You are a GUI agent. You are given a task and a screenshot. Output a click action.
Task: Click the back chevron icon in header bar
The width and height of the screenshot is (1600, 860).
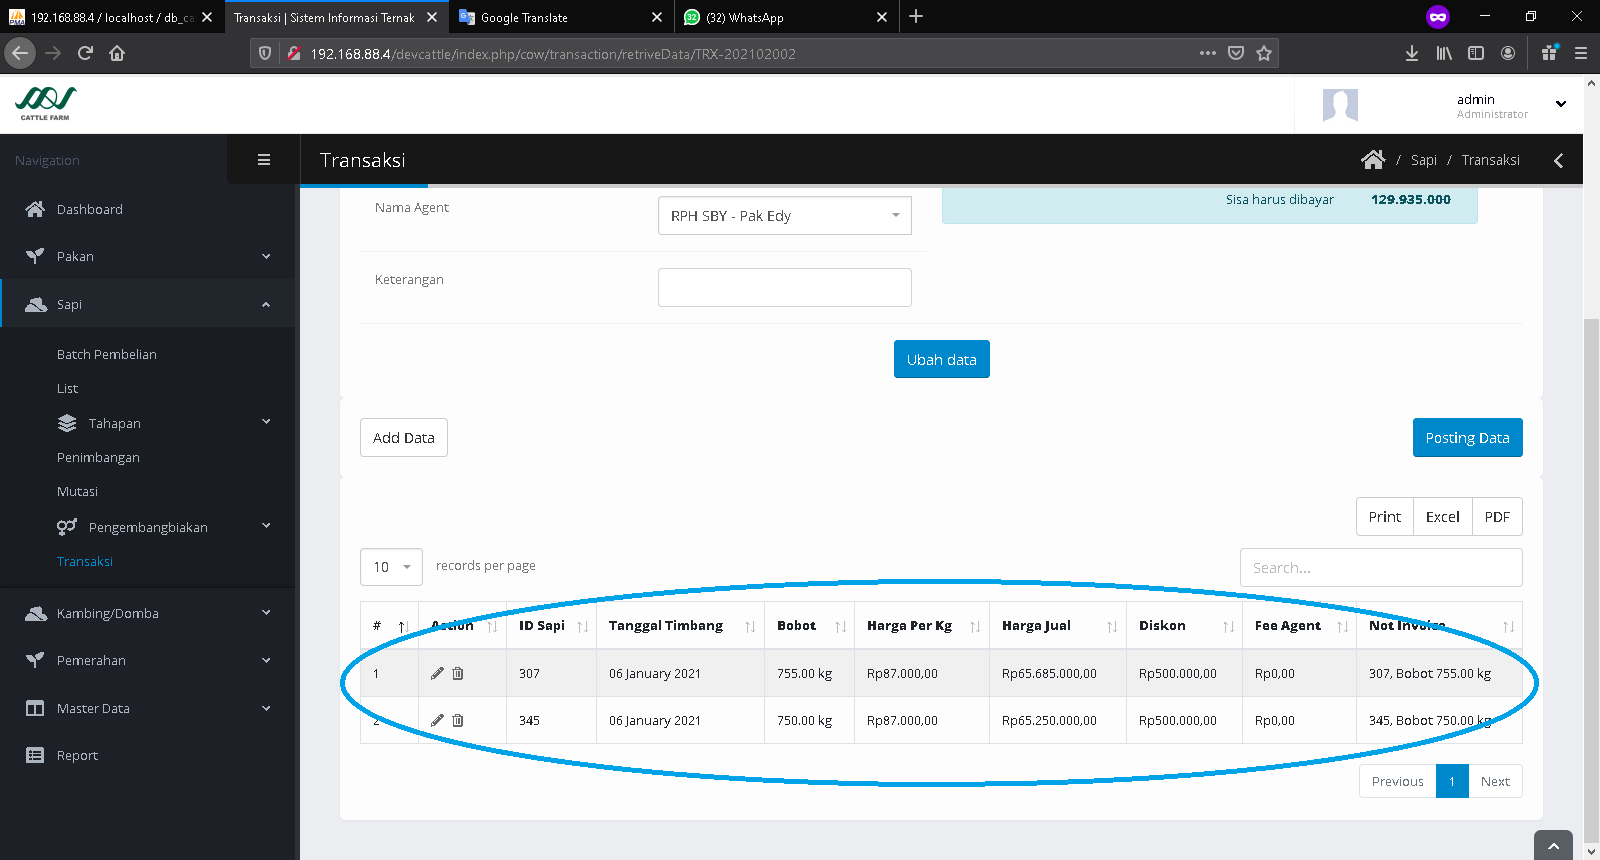click(x=1558, y=160)
